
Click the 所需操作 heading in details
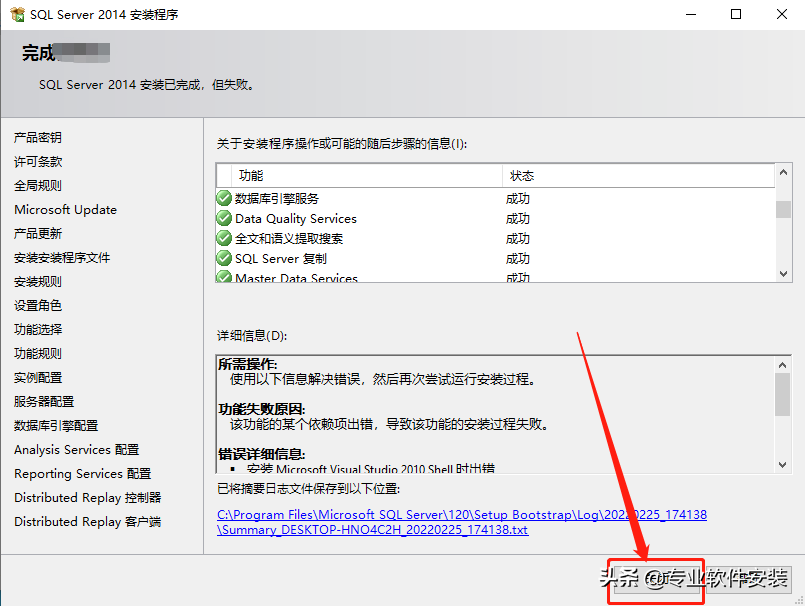point(247,364)
